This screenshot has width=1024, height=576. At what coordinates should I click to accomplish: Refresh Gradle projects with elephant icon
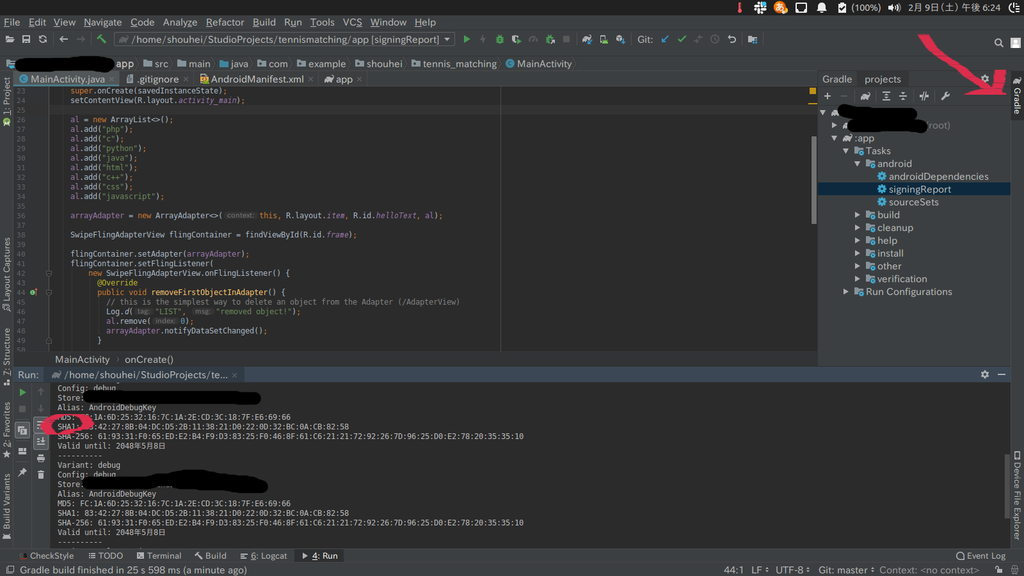pos(865,96)
